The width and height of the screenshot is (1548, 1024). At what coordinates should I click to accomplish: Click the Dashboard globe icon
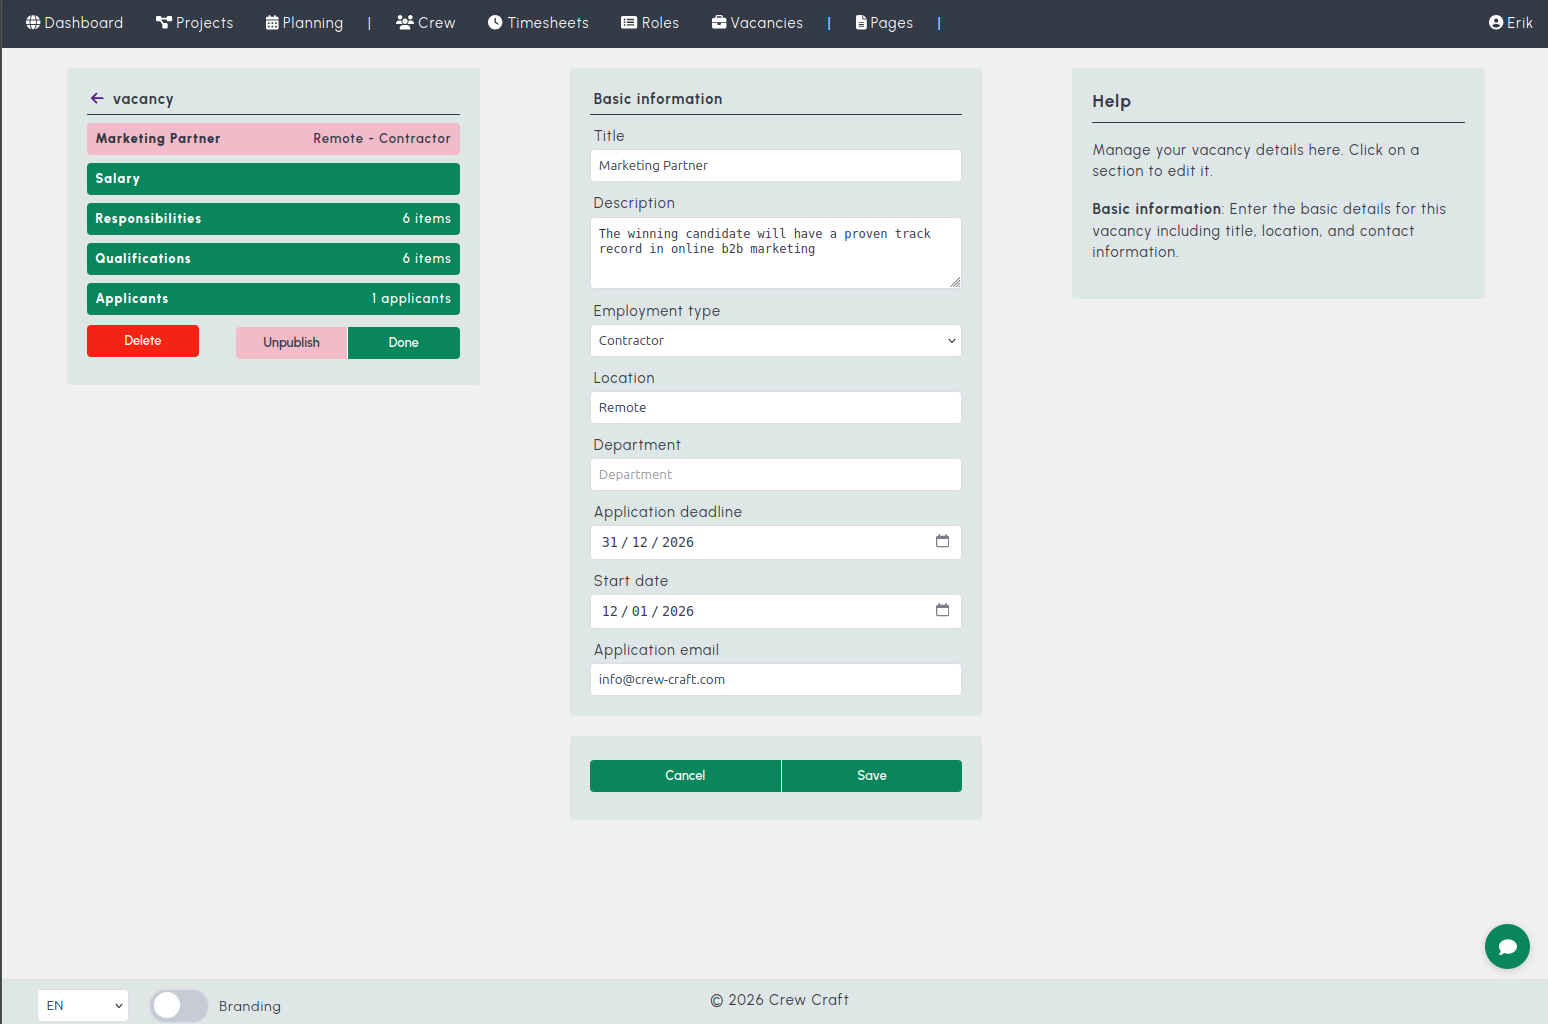pos(31,22)
